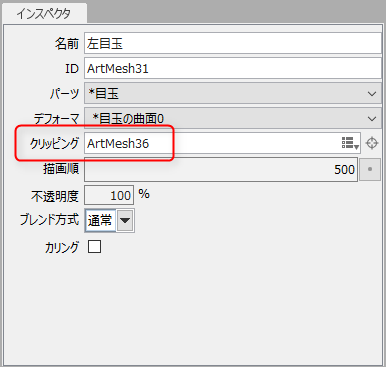This screenshot has height=367, width=386.
Task: Open the clipping ID list icon
Action: [x=350, y=143]
